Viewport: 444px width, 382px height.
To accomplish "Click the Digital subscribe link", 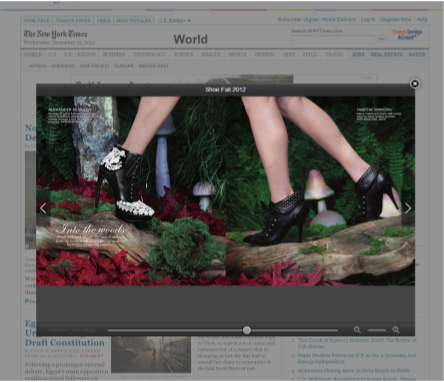I will pos(310,20).
